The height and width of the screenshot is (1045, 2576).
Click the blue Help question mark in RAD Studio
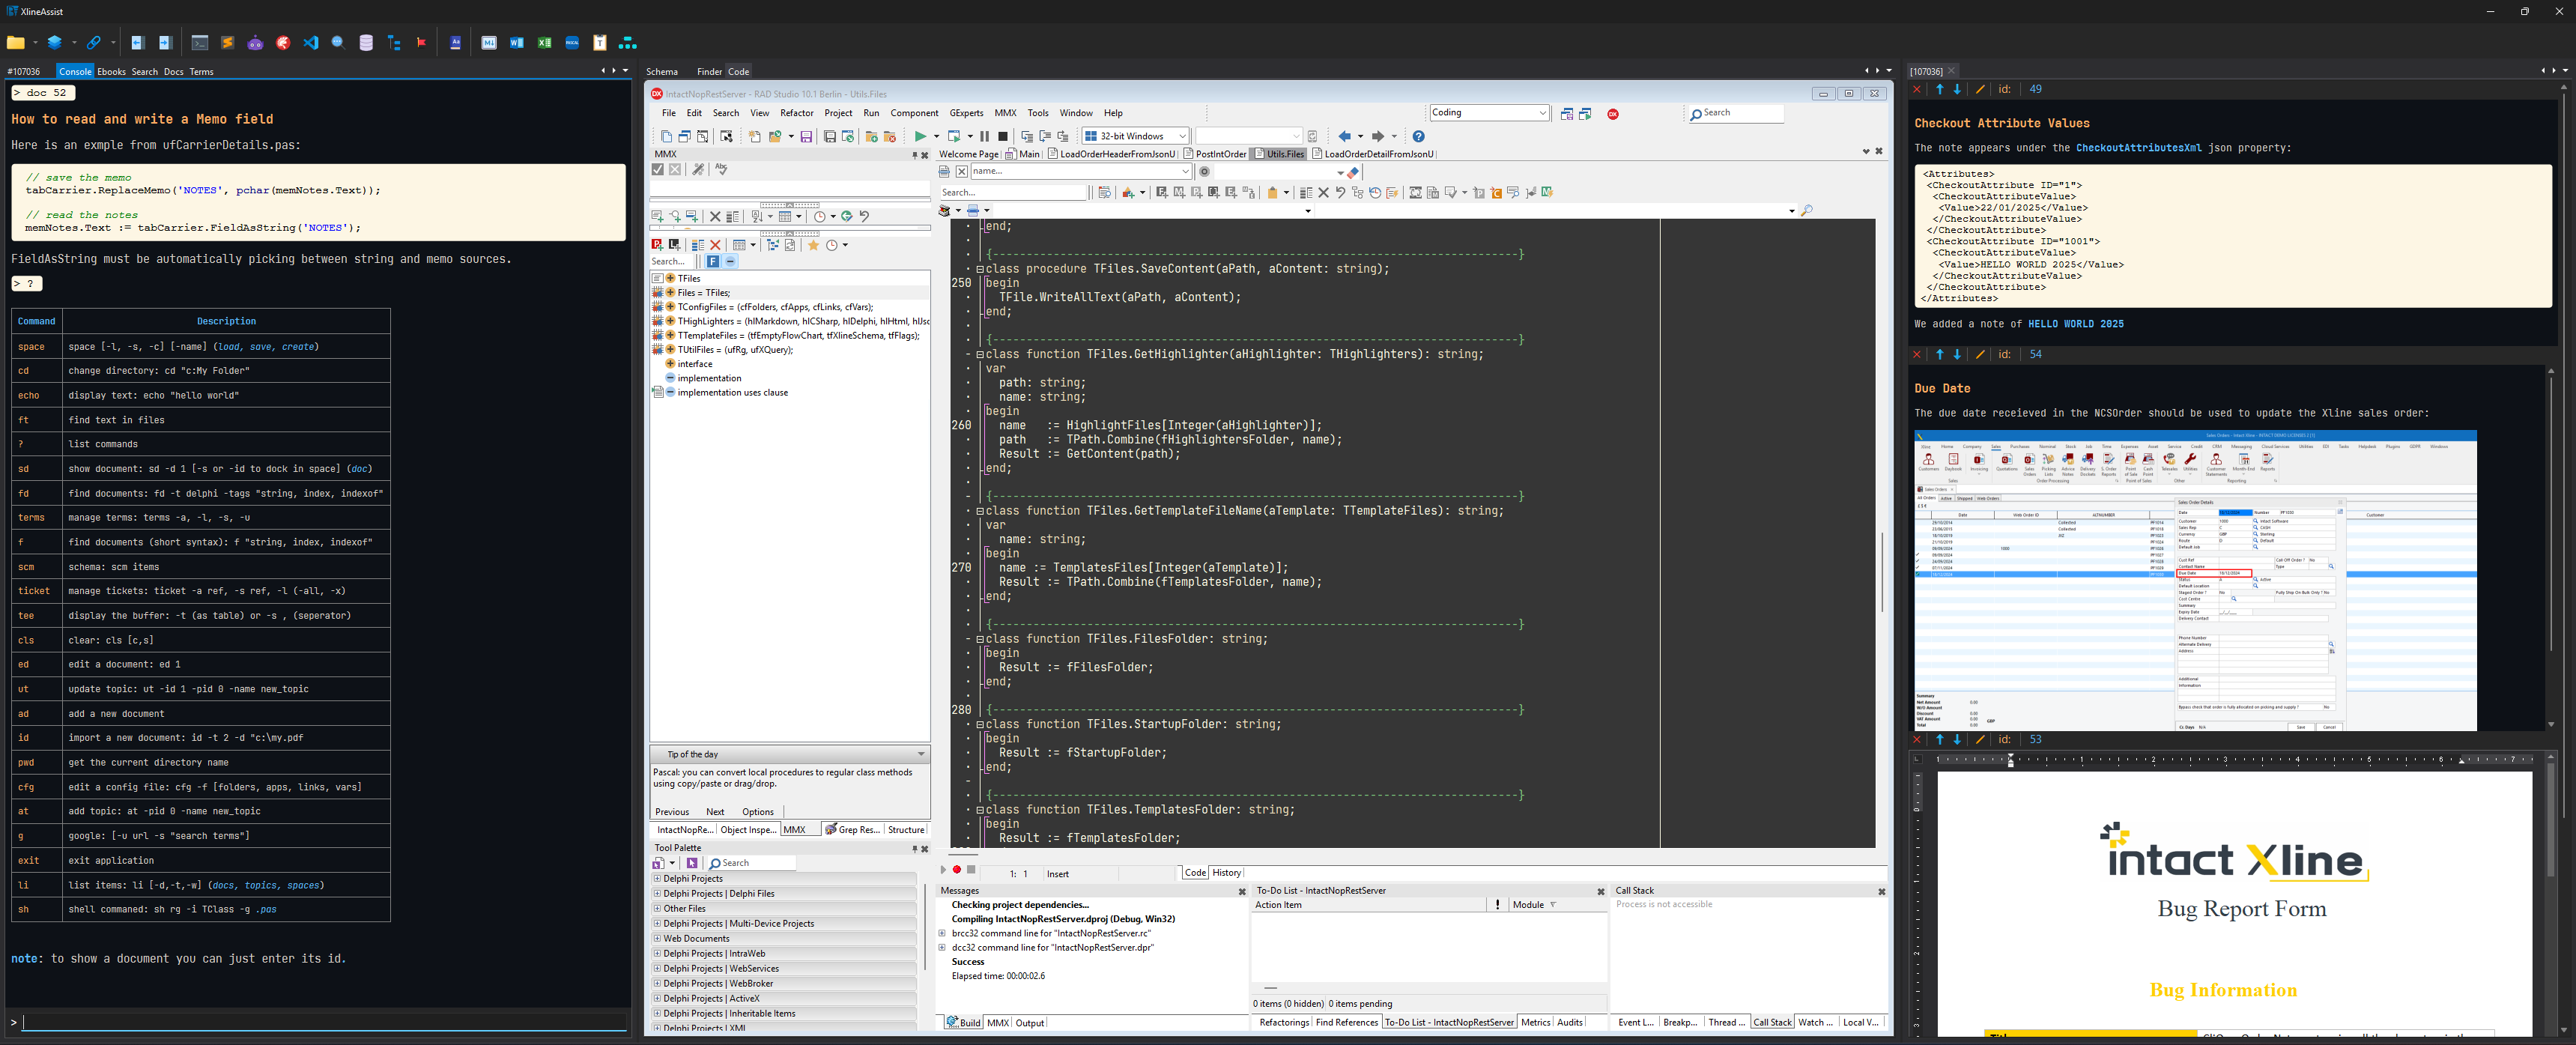(x=1418, y=136)
